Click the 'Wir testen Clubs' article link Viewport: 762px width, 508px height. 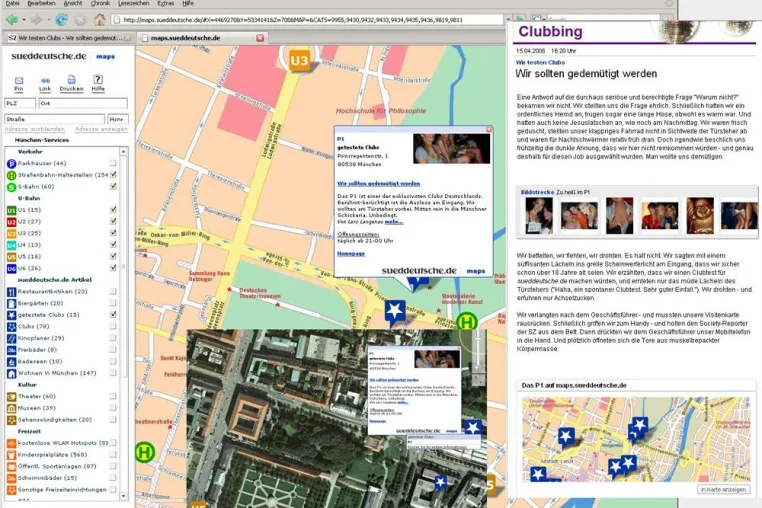pos(540,63)
